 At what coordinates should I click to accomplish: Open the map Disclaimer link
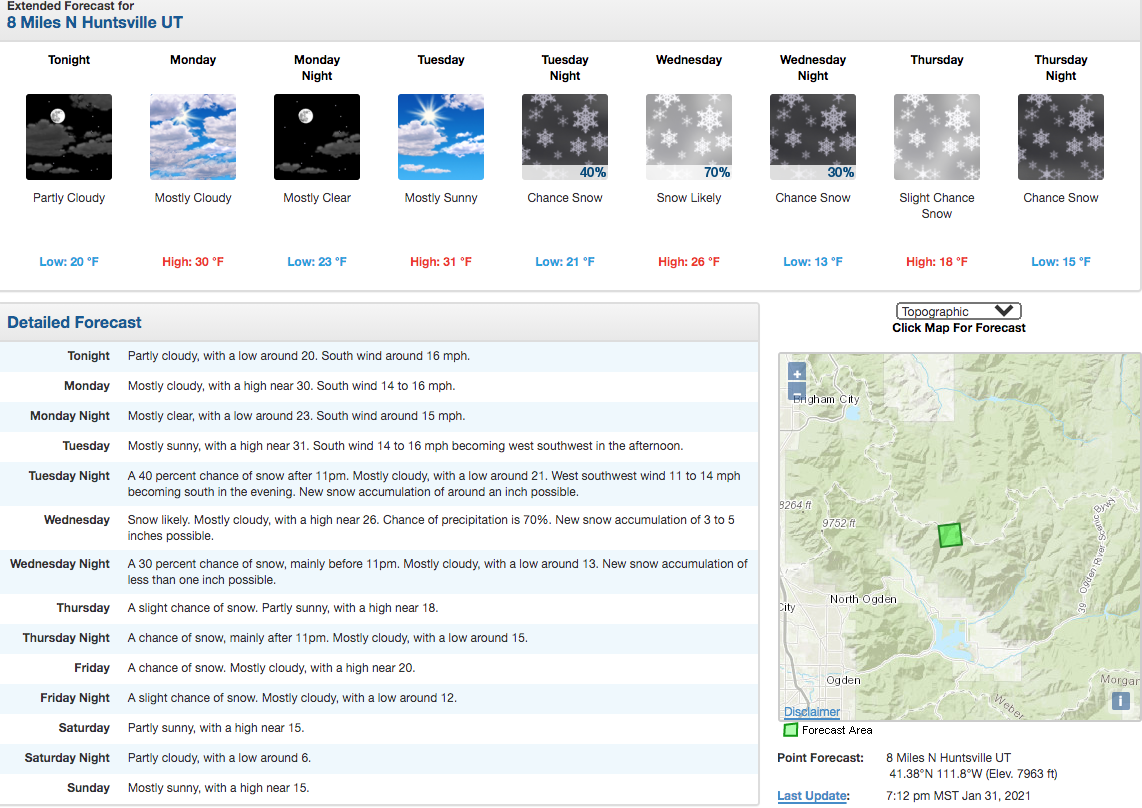coord(811,712)
